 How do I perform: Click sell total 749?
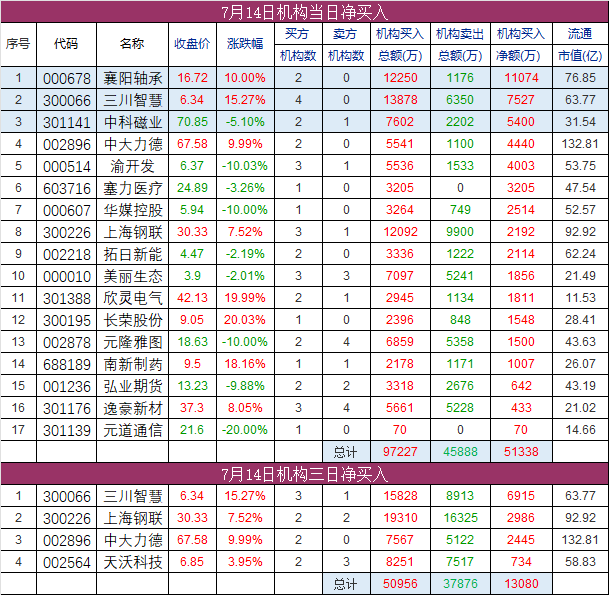click(460, 210)
